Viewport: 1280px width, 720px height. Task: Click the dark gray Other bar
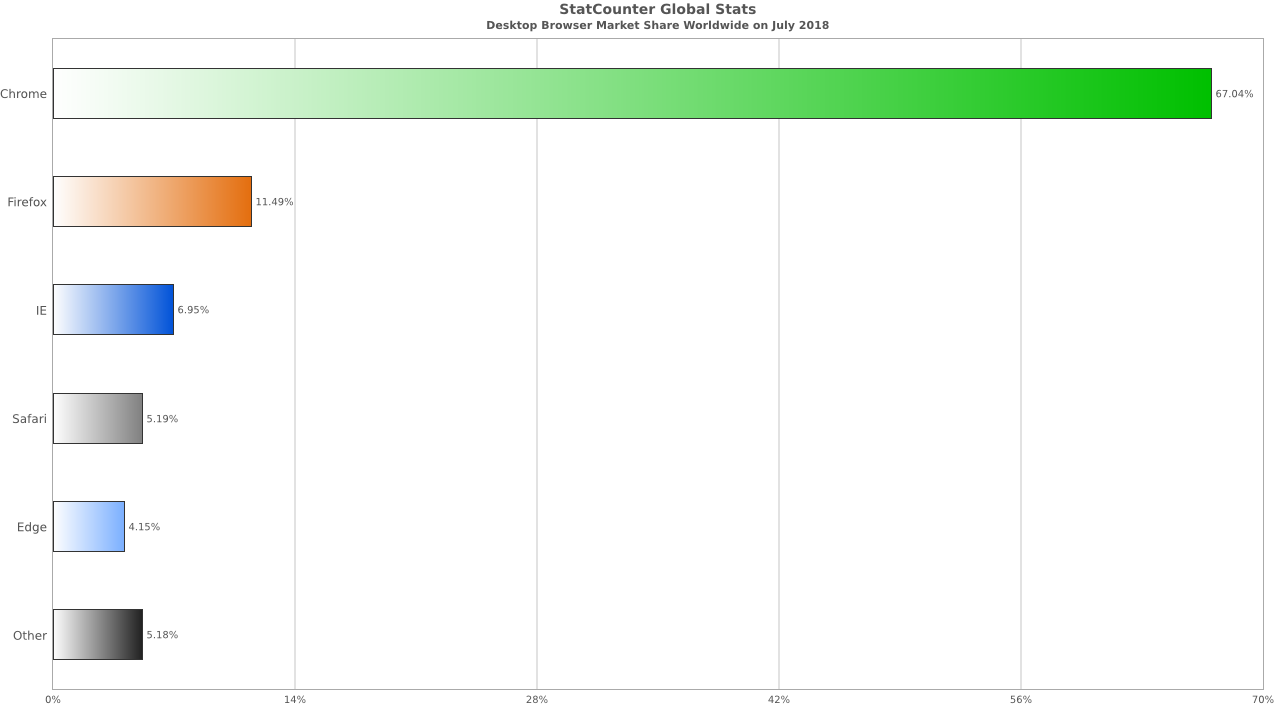[x=98, y=635]
